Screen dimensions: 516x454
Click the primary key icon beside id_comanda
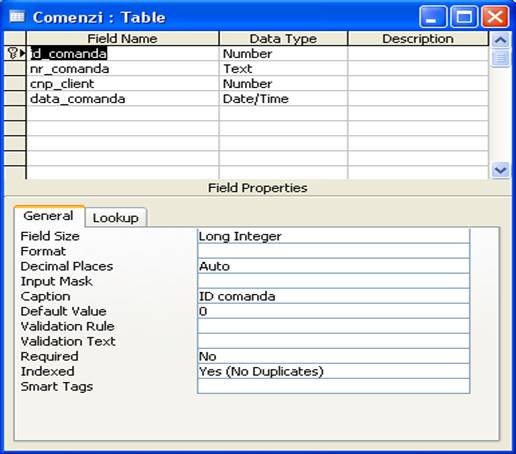[12, 53]
